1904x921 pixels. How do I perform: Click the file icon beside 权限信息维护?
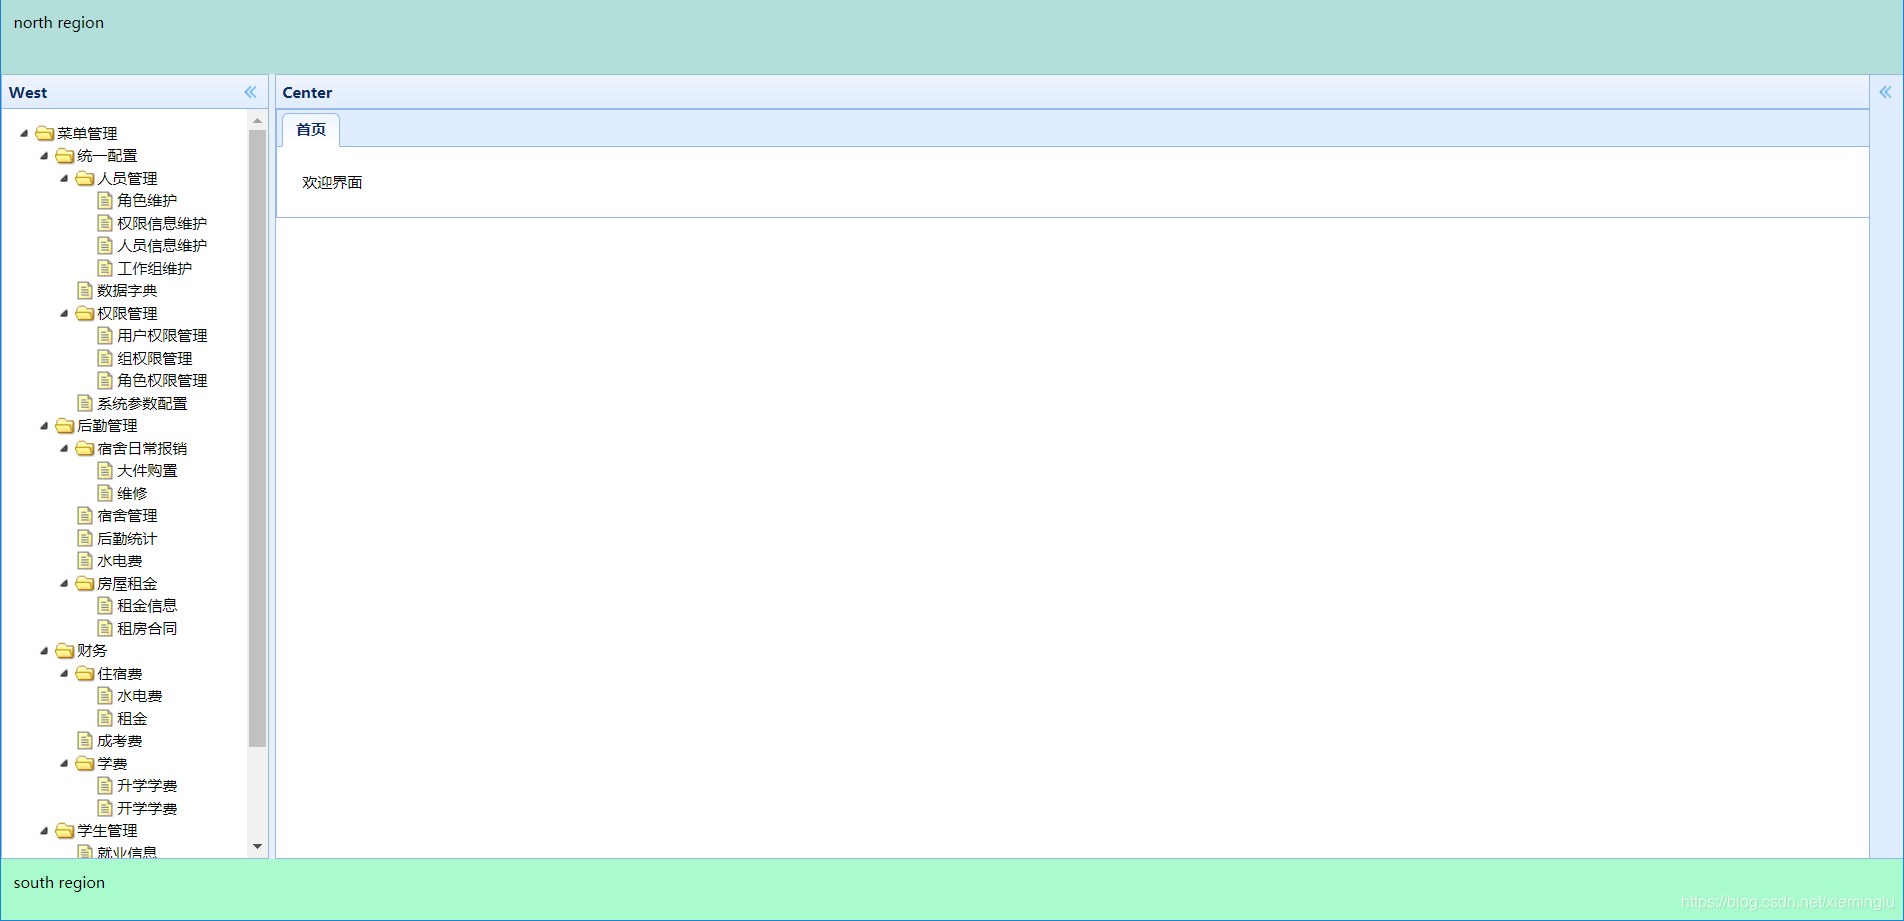(x=104, y=223)
